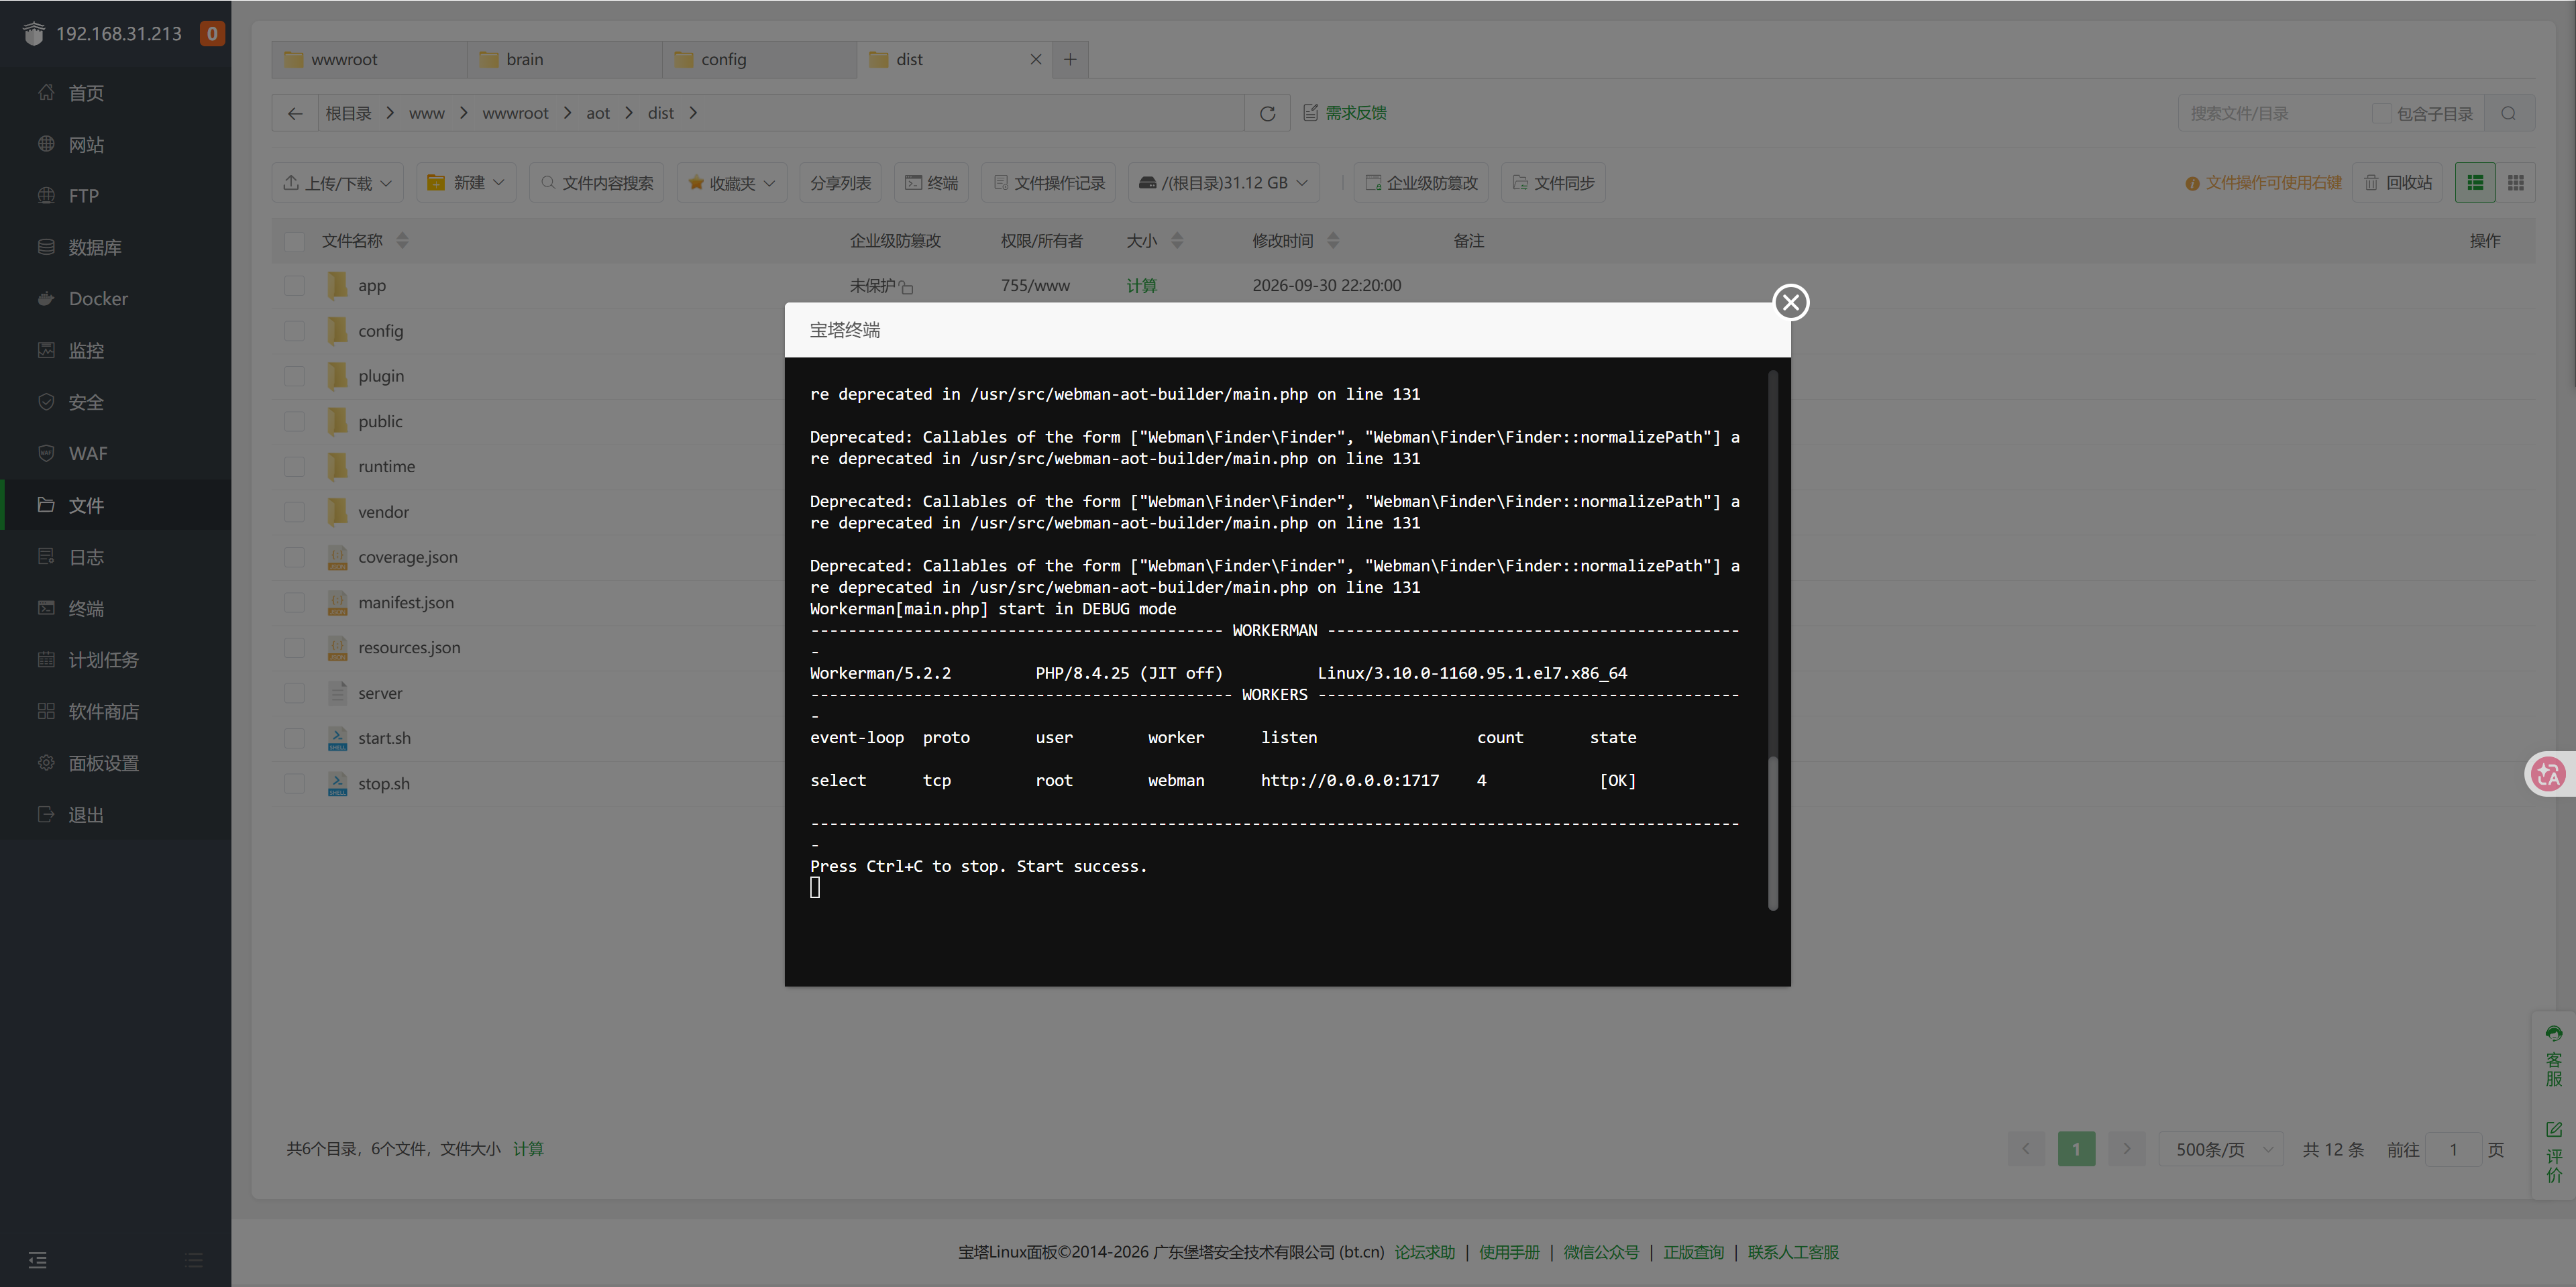The width and height of the screenshot is (2576, 1287).
Task: Go back with the left arrow icon
Action: pyautogui.click(x=295, y=113)
